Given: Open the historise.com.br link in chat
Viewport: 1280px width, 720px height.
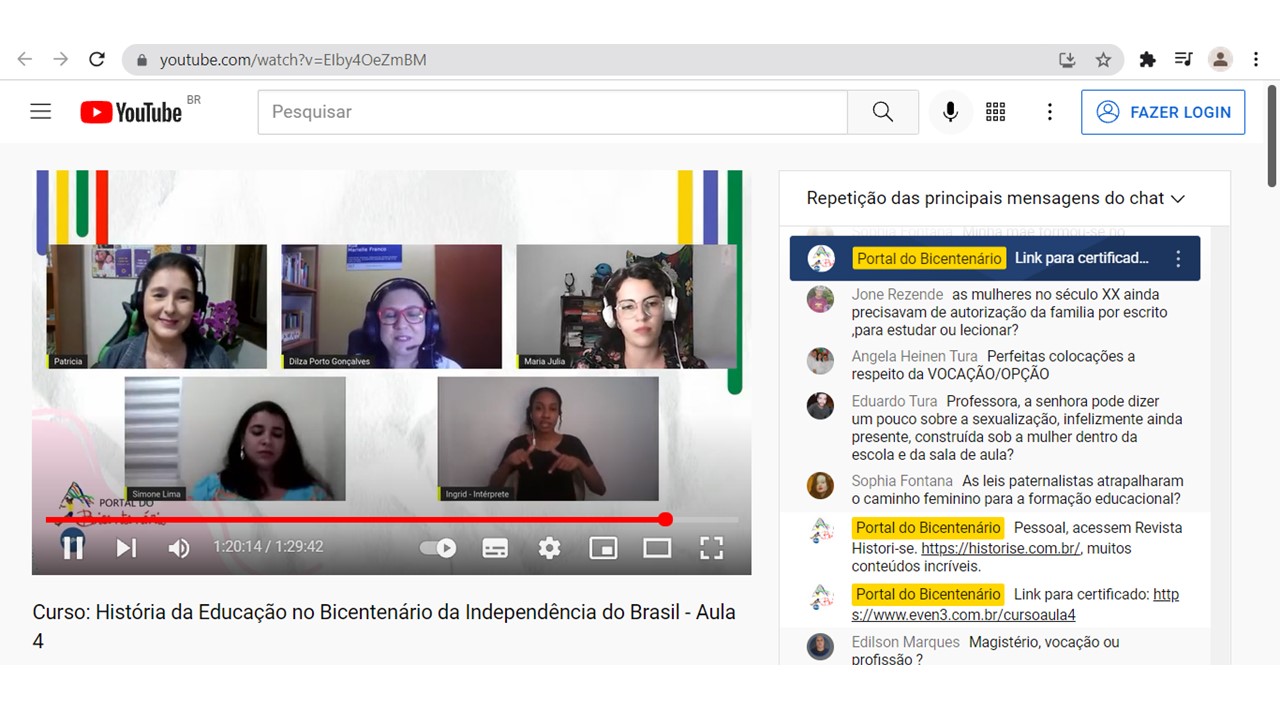Looking at the screenshot, I should [1001, 548].
